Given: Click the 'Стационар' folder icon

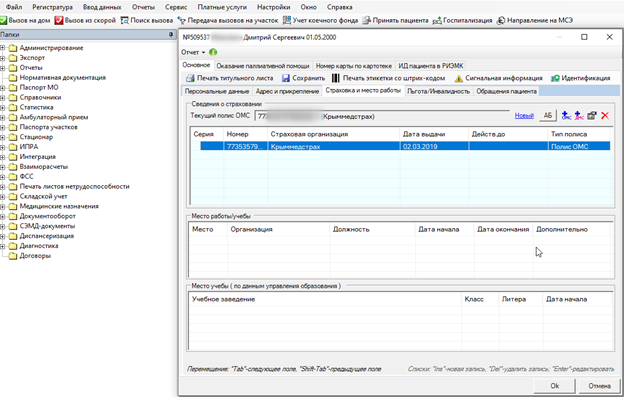Looking at the screenshot, I should [x=13, y=137].
